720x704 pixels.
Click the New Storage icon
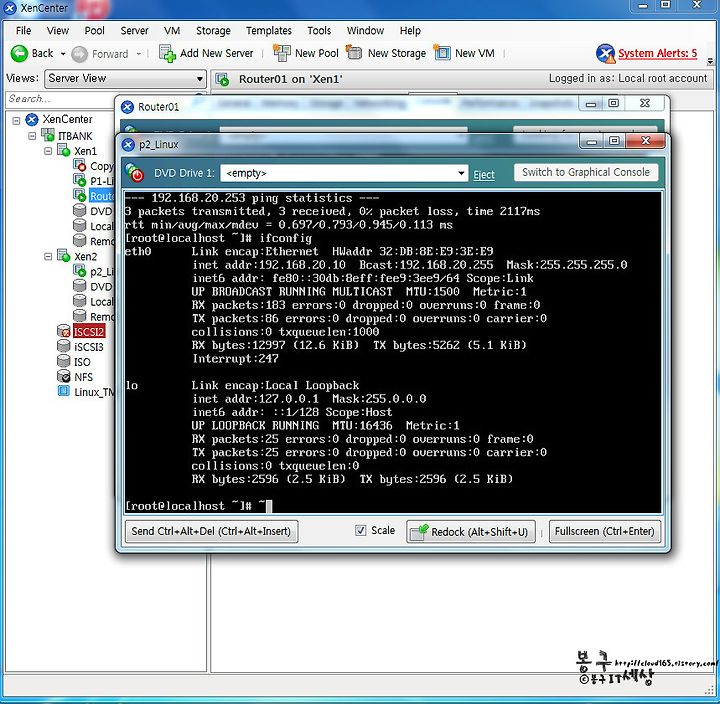tap(354, 53)
